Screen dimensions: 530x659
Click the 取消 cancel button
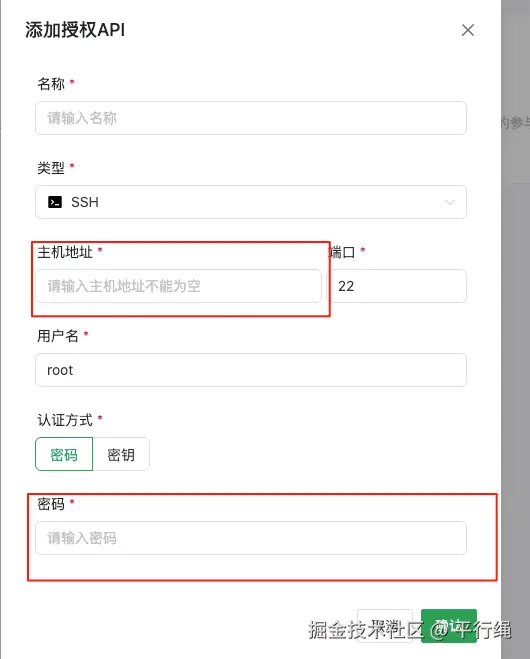[385, 626]
